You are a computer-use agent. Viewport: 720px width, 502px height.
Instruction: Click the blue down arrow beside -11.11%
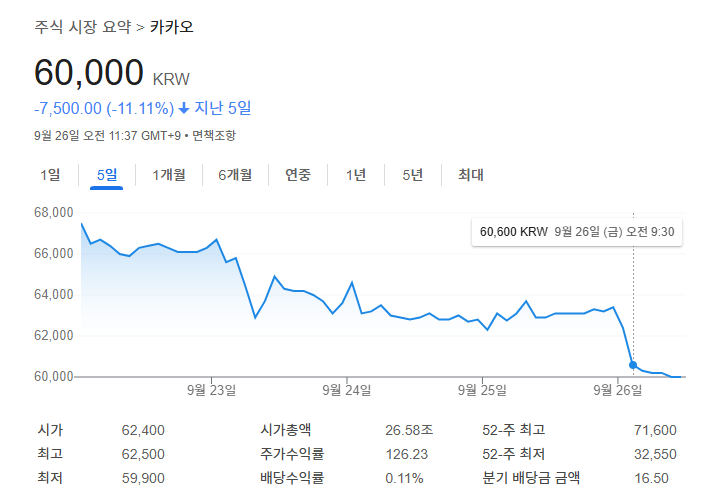tap(184, 108)
